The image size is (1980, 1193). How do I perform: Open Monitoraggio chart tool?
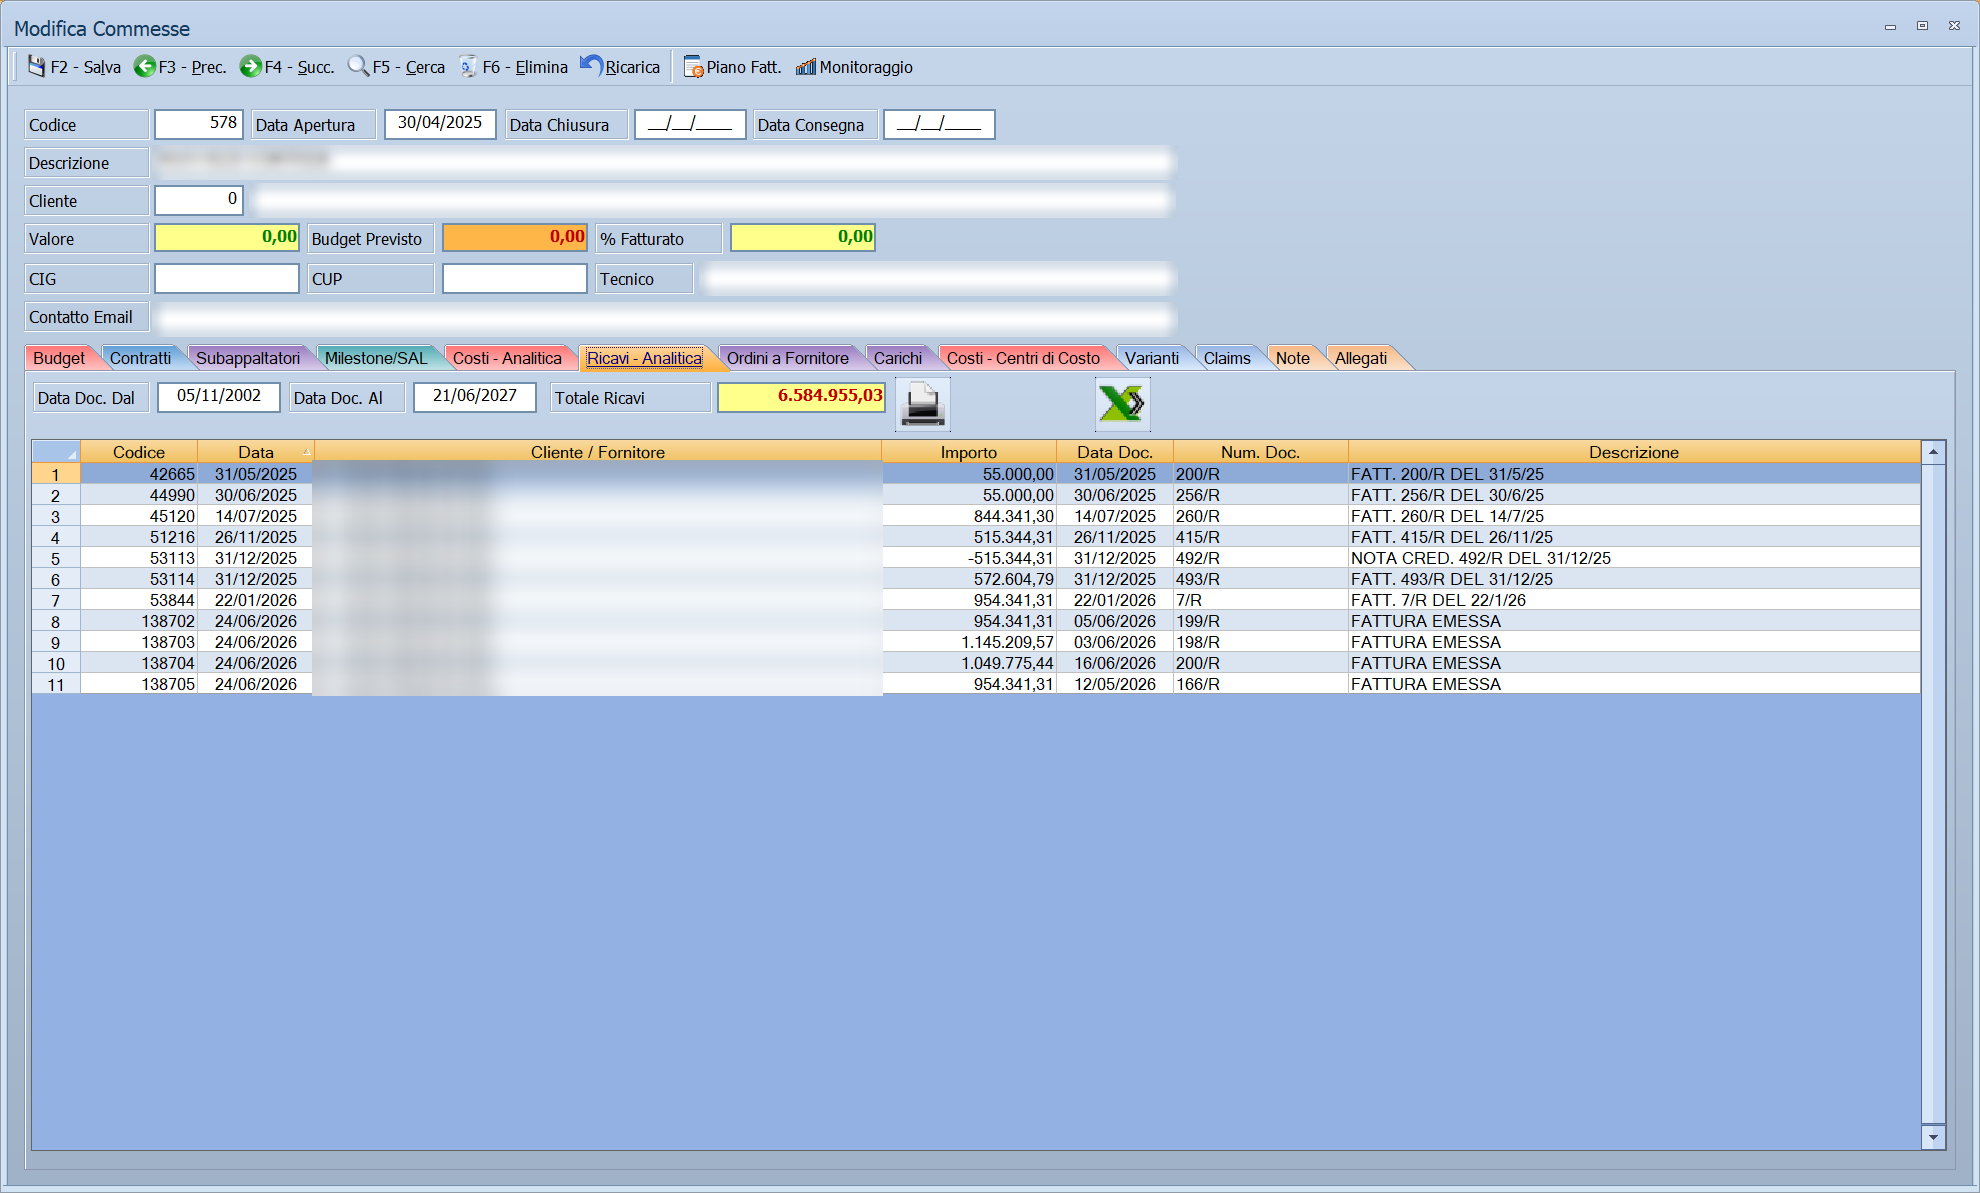[854, 67]
